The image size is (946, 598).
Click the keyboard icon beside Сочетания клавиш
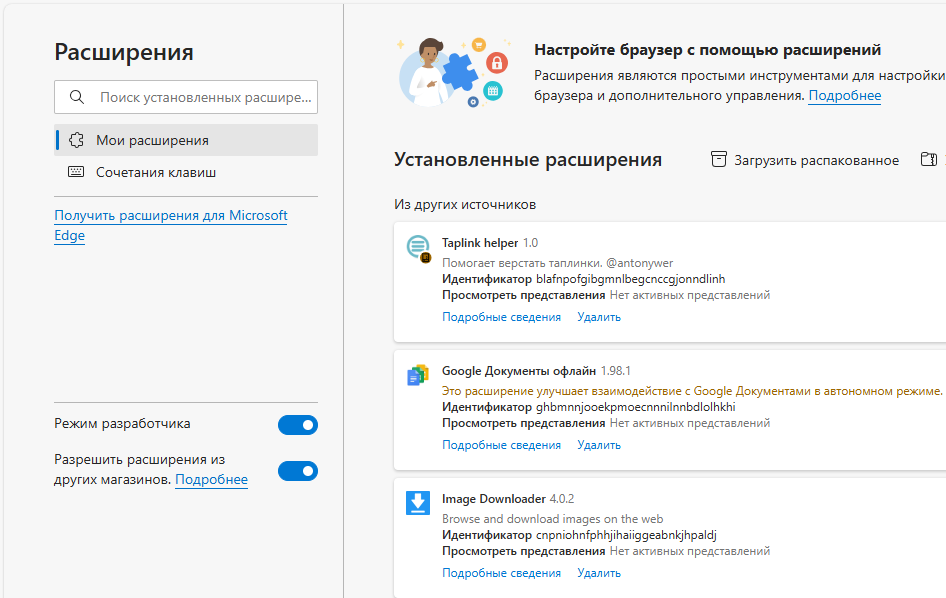[76, 172]
